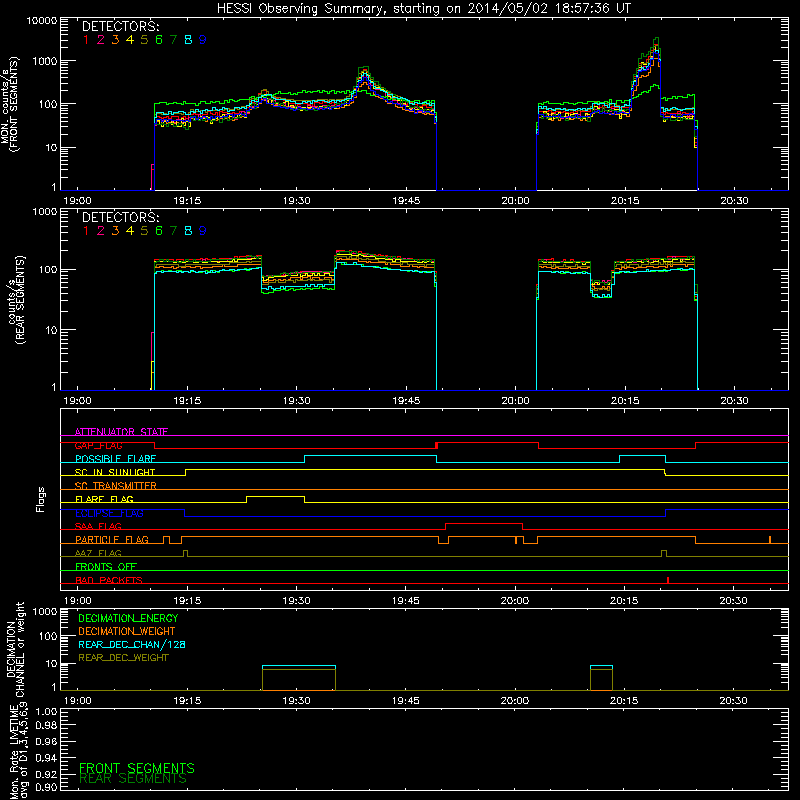Click the MON. counts/s (FRONT SEGMENTS) axis title

pyautogui.click(x=9, y=104)
